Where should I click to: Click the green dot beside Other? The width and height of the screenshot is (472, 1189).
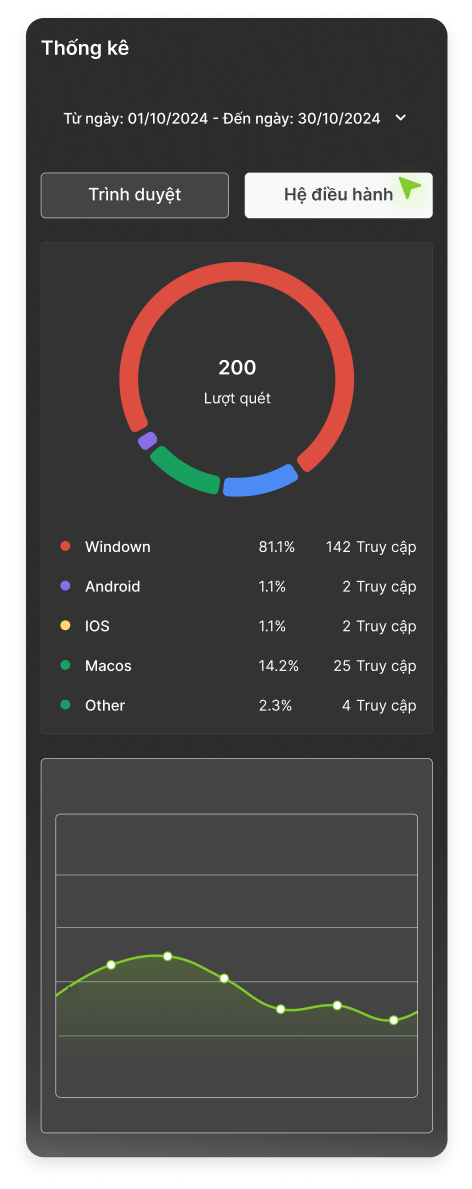point(65,704)
